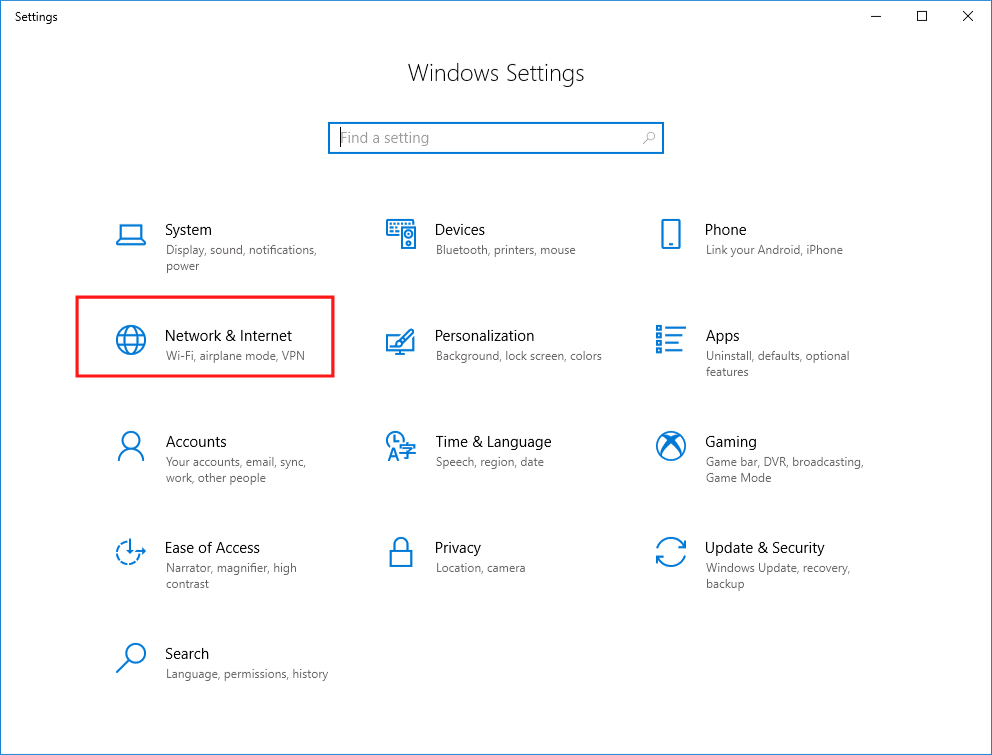Image resolution: width=992 pixels, height=755 pixels.
Task: Click the Privacy padlock icon
Action: pyautogui.click(x=401, y=552)
